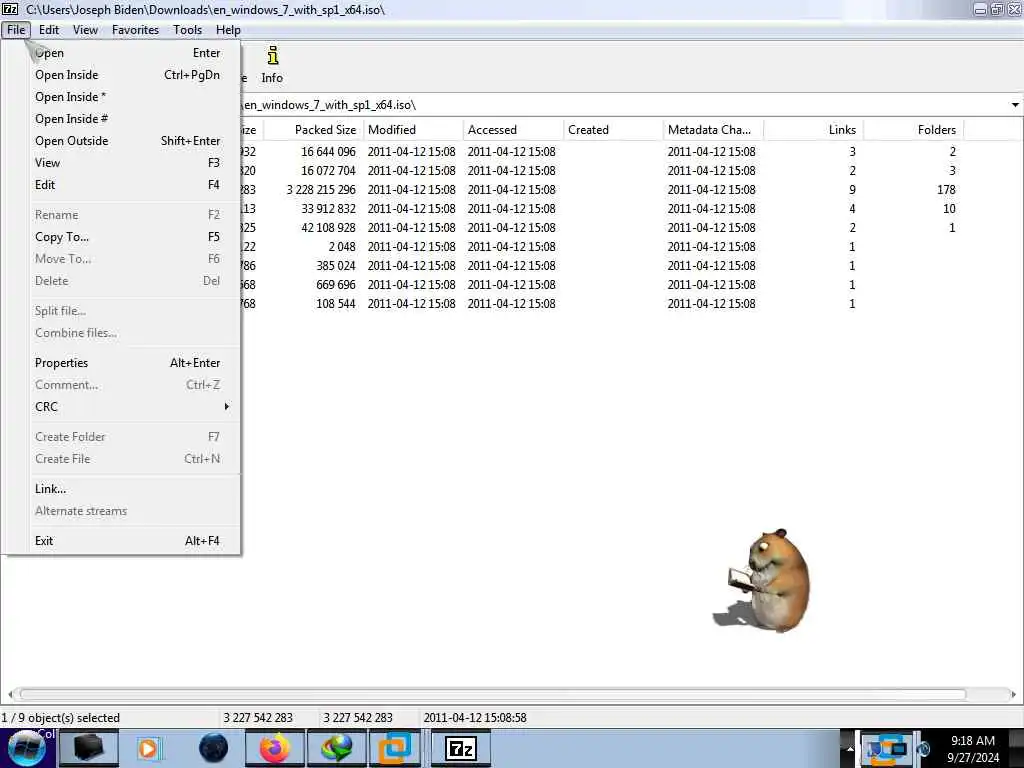The height and width of the screenshot is (768, 1024).
Task: Sort by Folders column header
Action: (x=914, y=130)
